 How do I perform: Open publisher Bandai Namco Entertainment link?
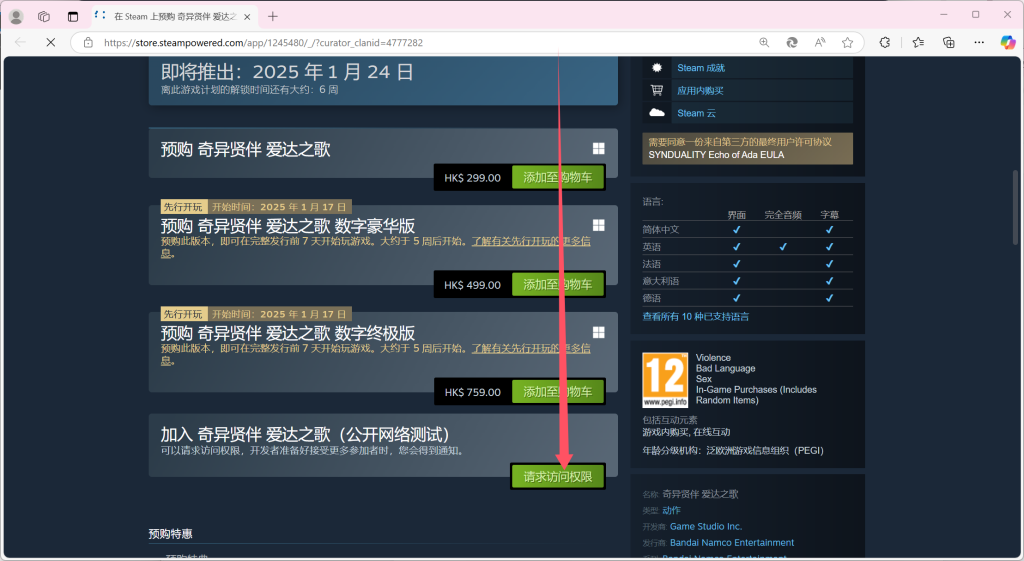[732, 543]
